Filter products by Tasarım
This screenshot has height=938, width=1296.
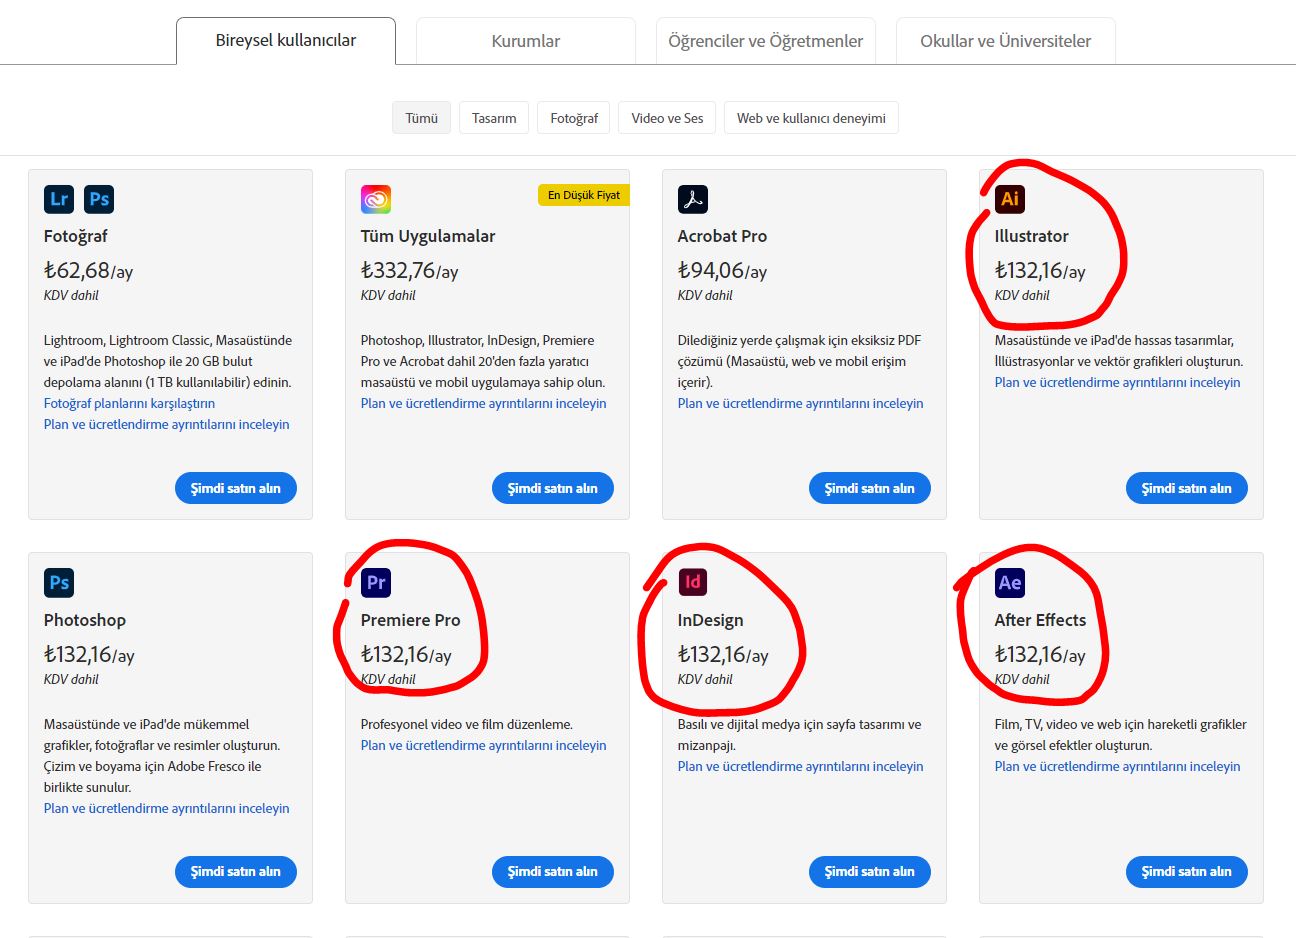(x=494, y=118)
